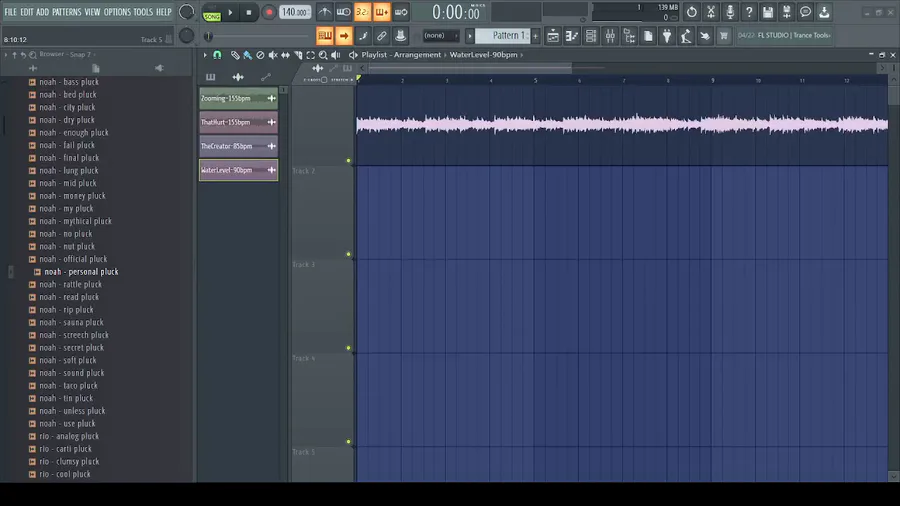This screenshot has height=506, width=900.
Task: Toggle loop recording button
Action: tap(401, 12)
